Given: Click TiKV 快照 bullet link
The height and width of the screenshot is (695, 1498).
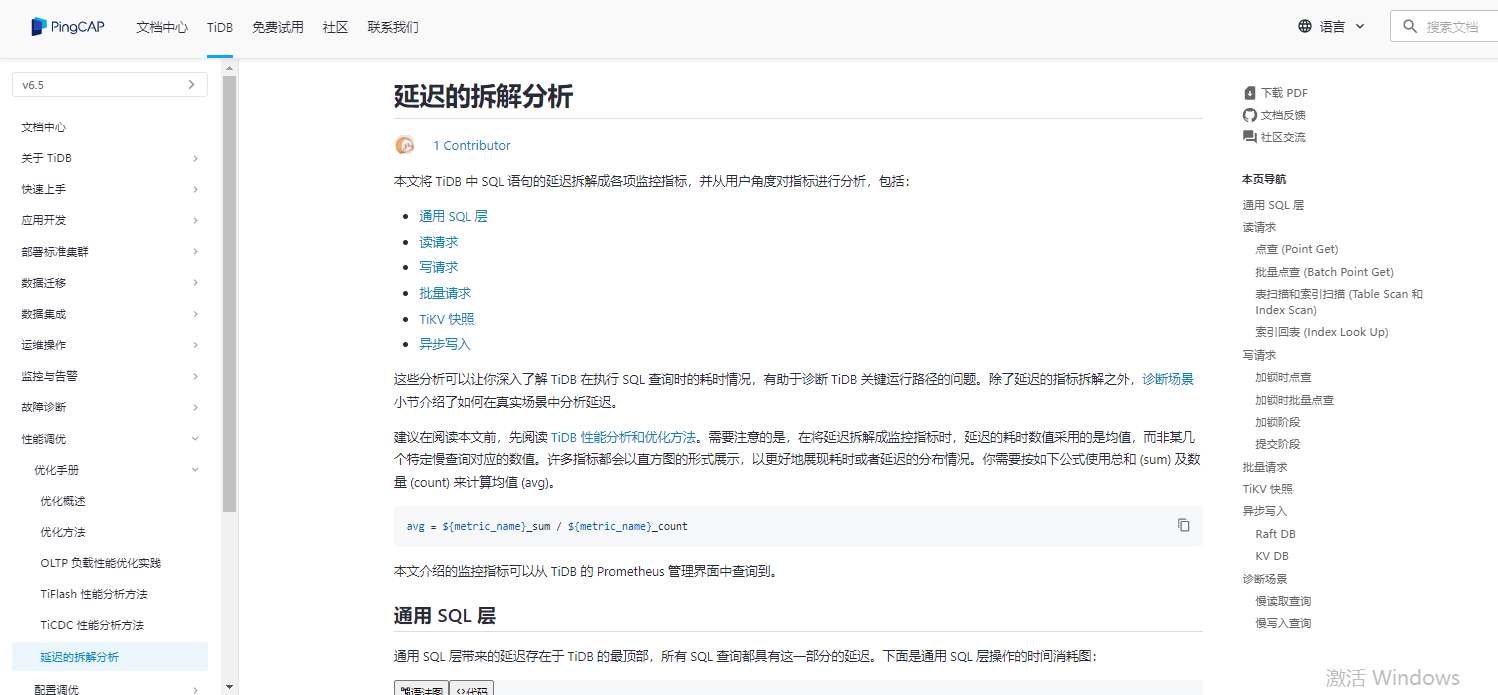Looking at the screenshot, I should coord(447,319).
